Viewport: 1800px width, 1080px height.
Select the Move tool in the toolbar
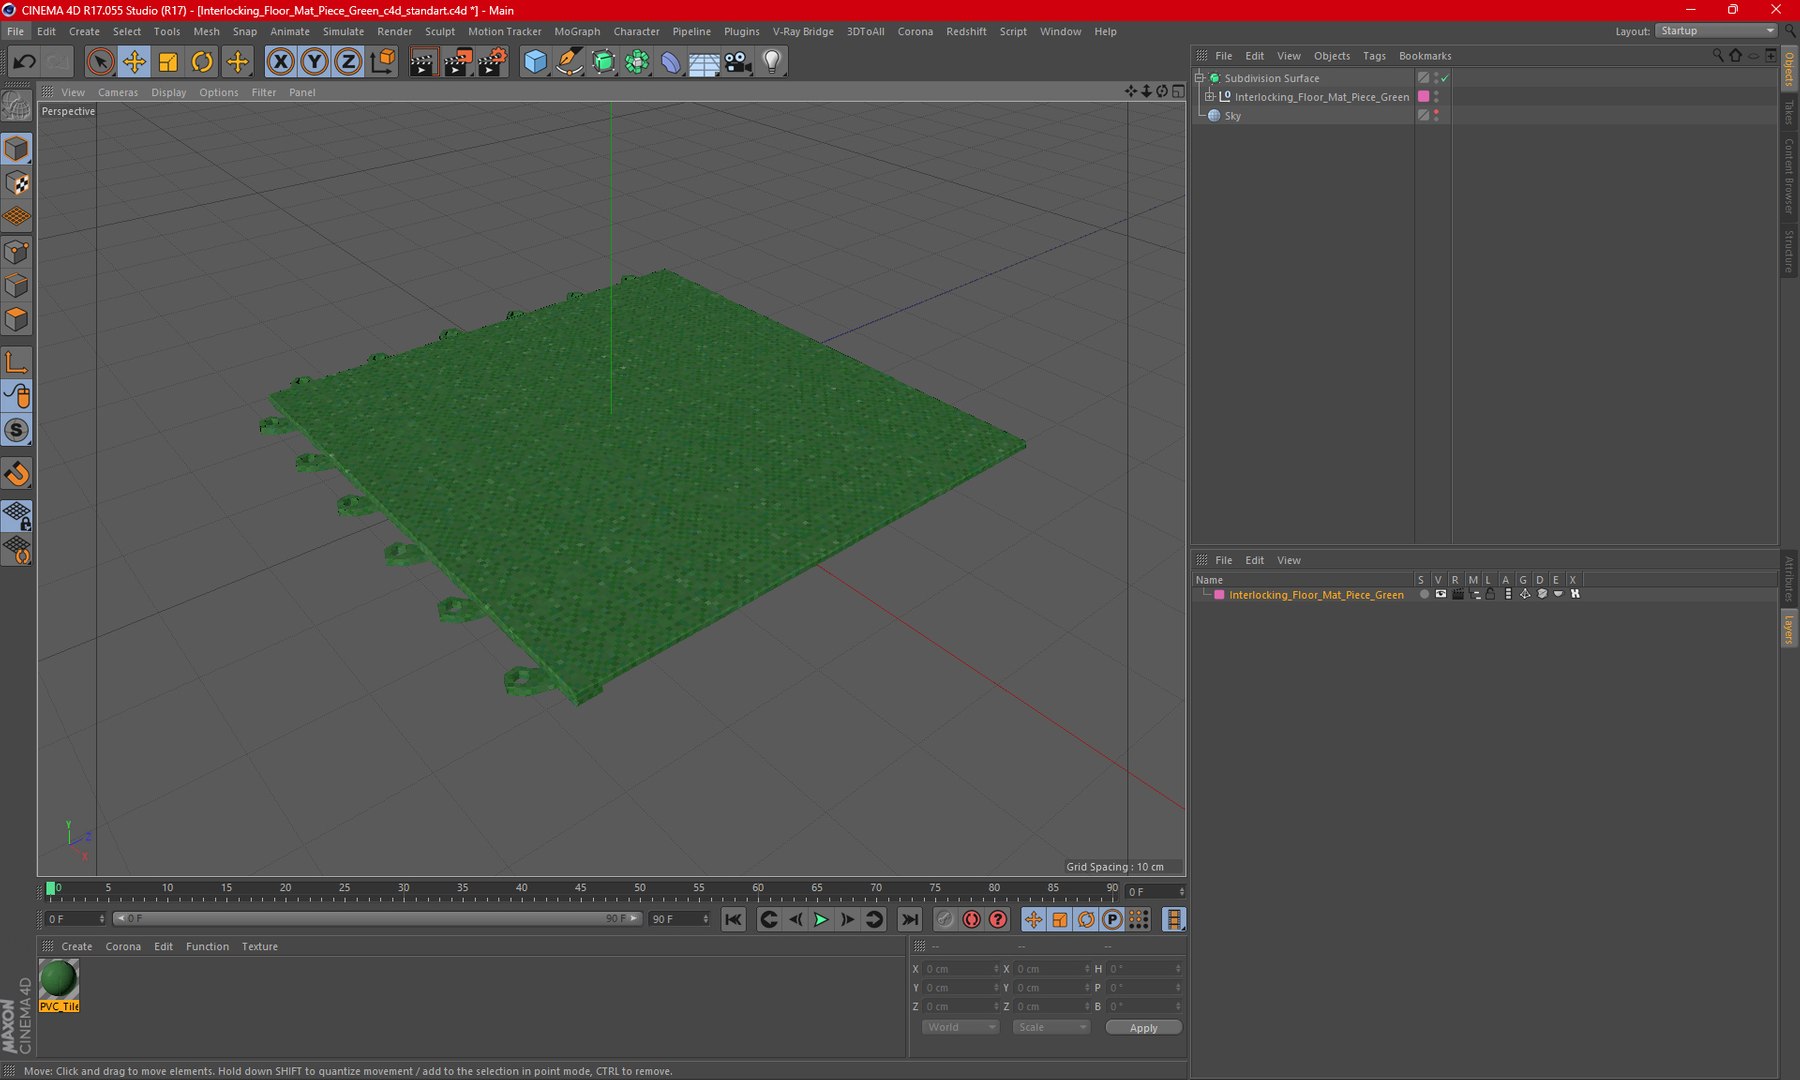(134, 62)
